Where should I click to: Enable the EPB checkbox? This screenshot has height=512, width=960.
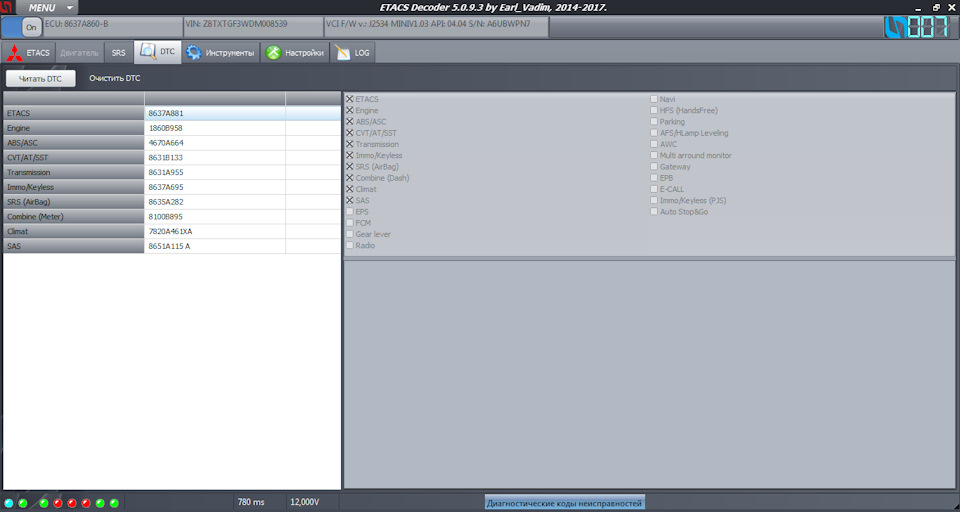pos(654,178)
